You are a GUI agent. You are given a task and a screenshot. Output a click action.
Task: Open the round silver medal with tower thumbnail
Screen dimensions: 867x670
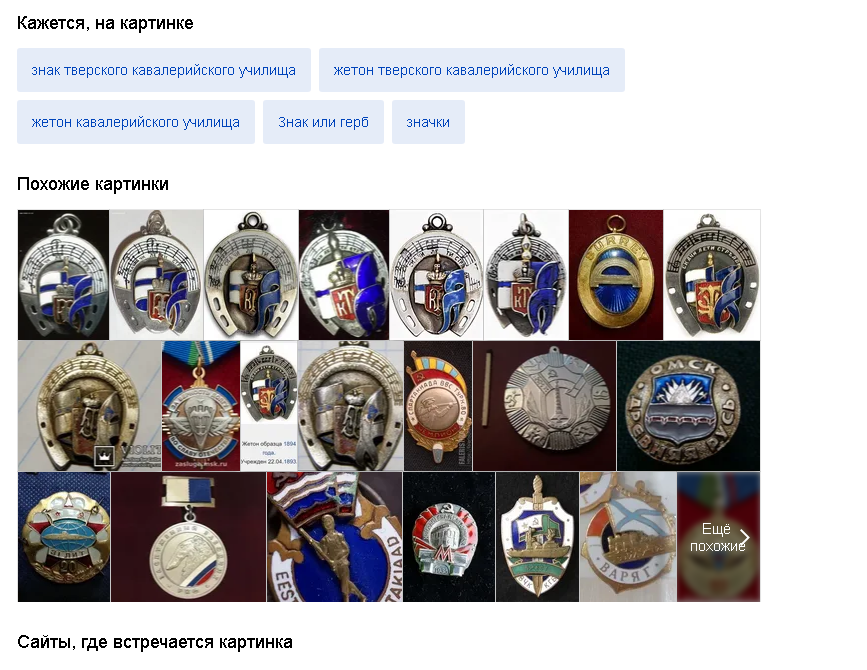tap(545, 406)
